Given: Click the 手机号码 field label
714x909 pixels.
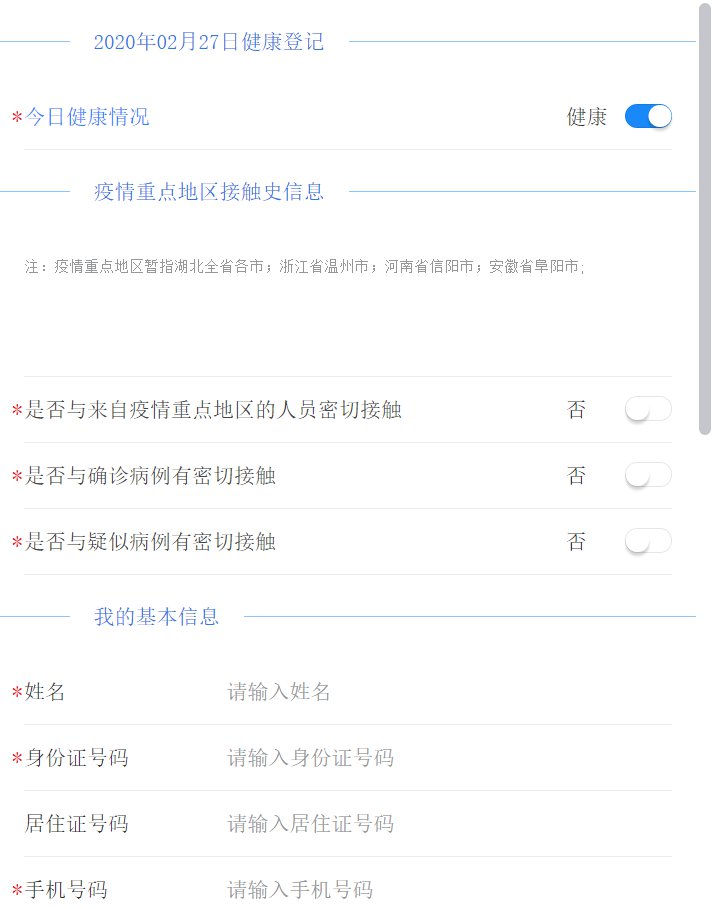Looking at the screenshot, I should pos(66,890).
